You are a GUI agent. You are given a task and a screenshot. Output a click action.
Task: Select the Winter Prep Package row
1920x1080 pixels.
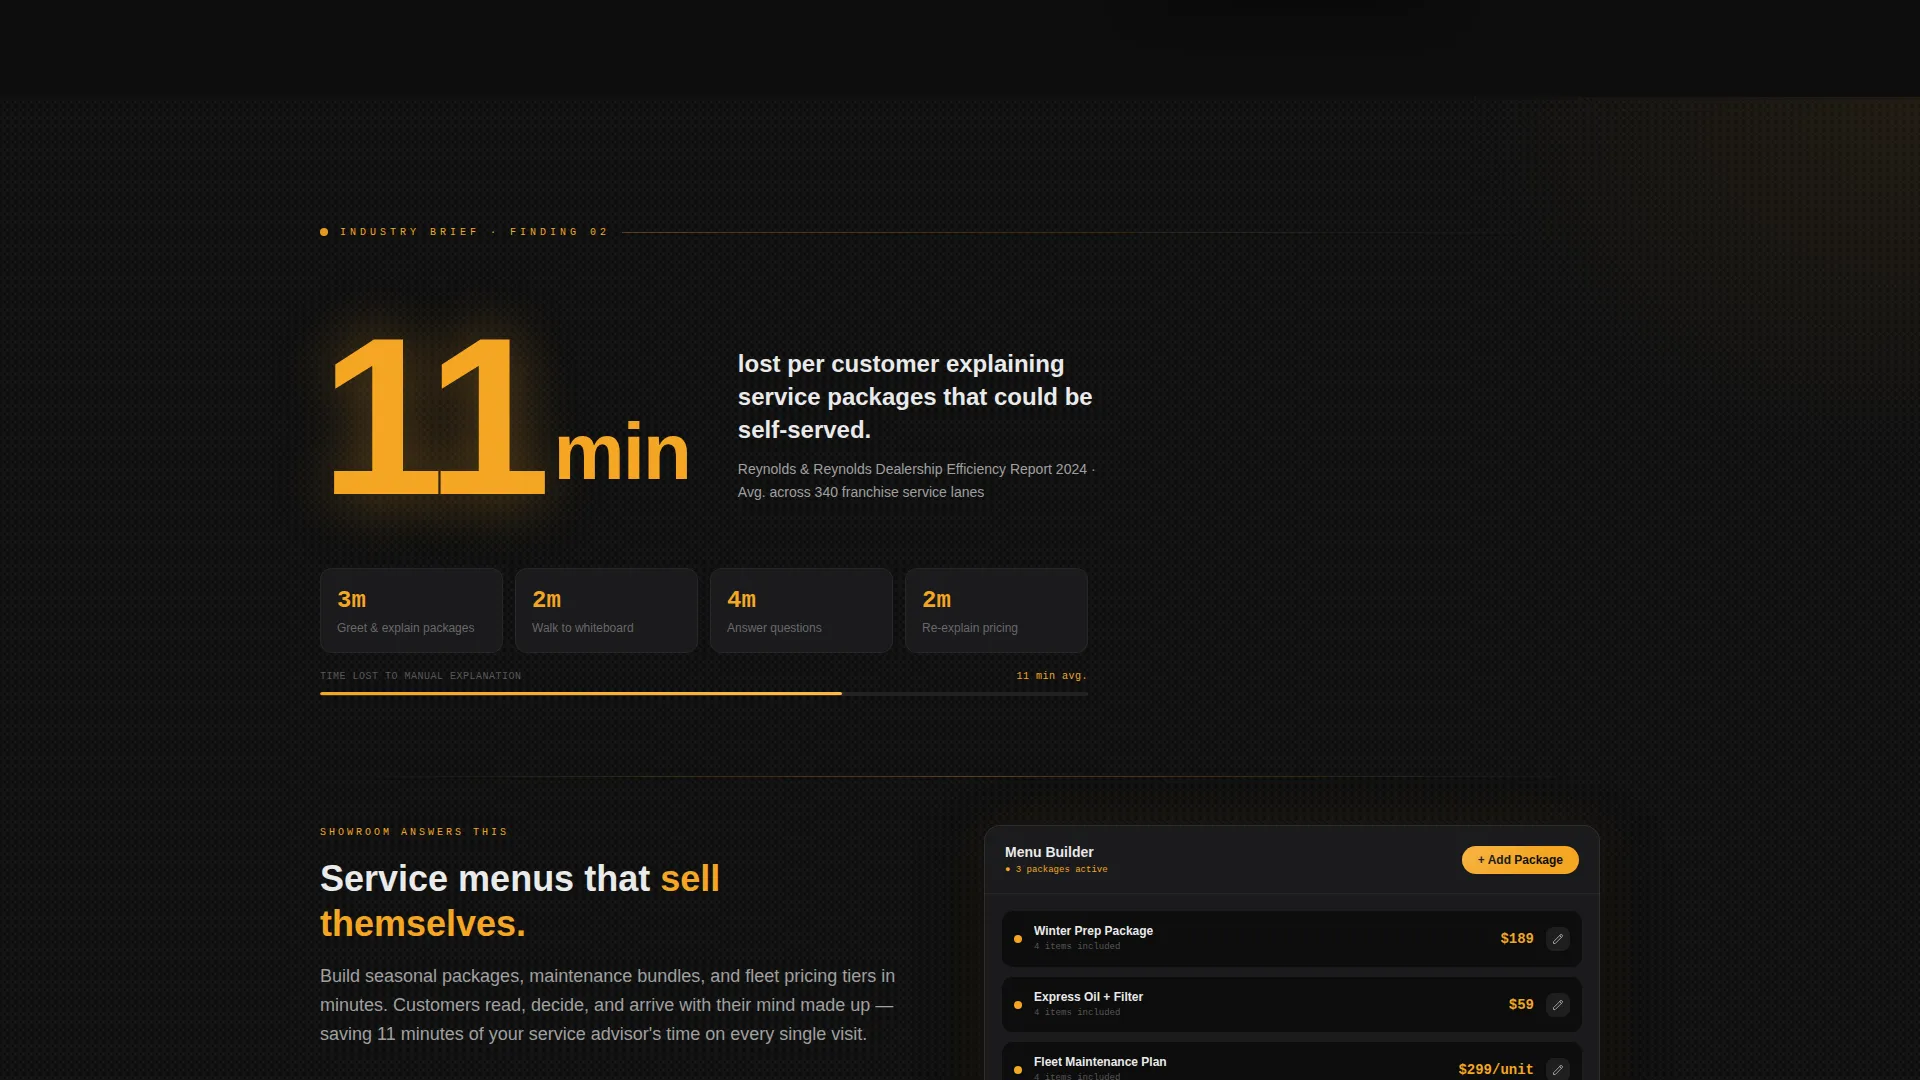[1291, 939]
